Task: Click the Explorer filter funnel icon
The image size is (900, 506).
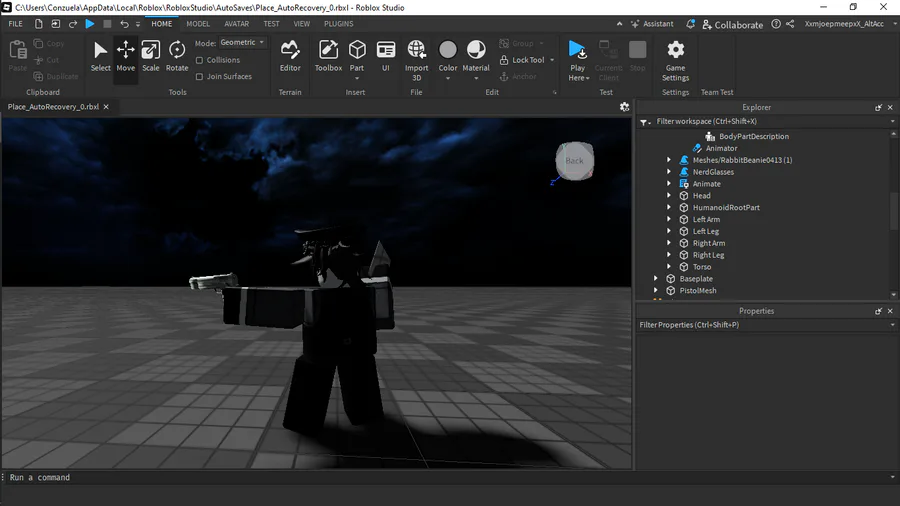Action: click(645, 122)
